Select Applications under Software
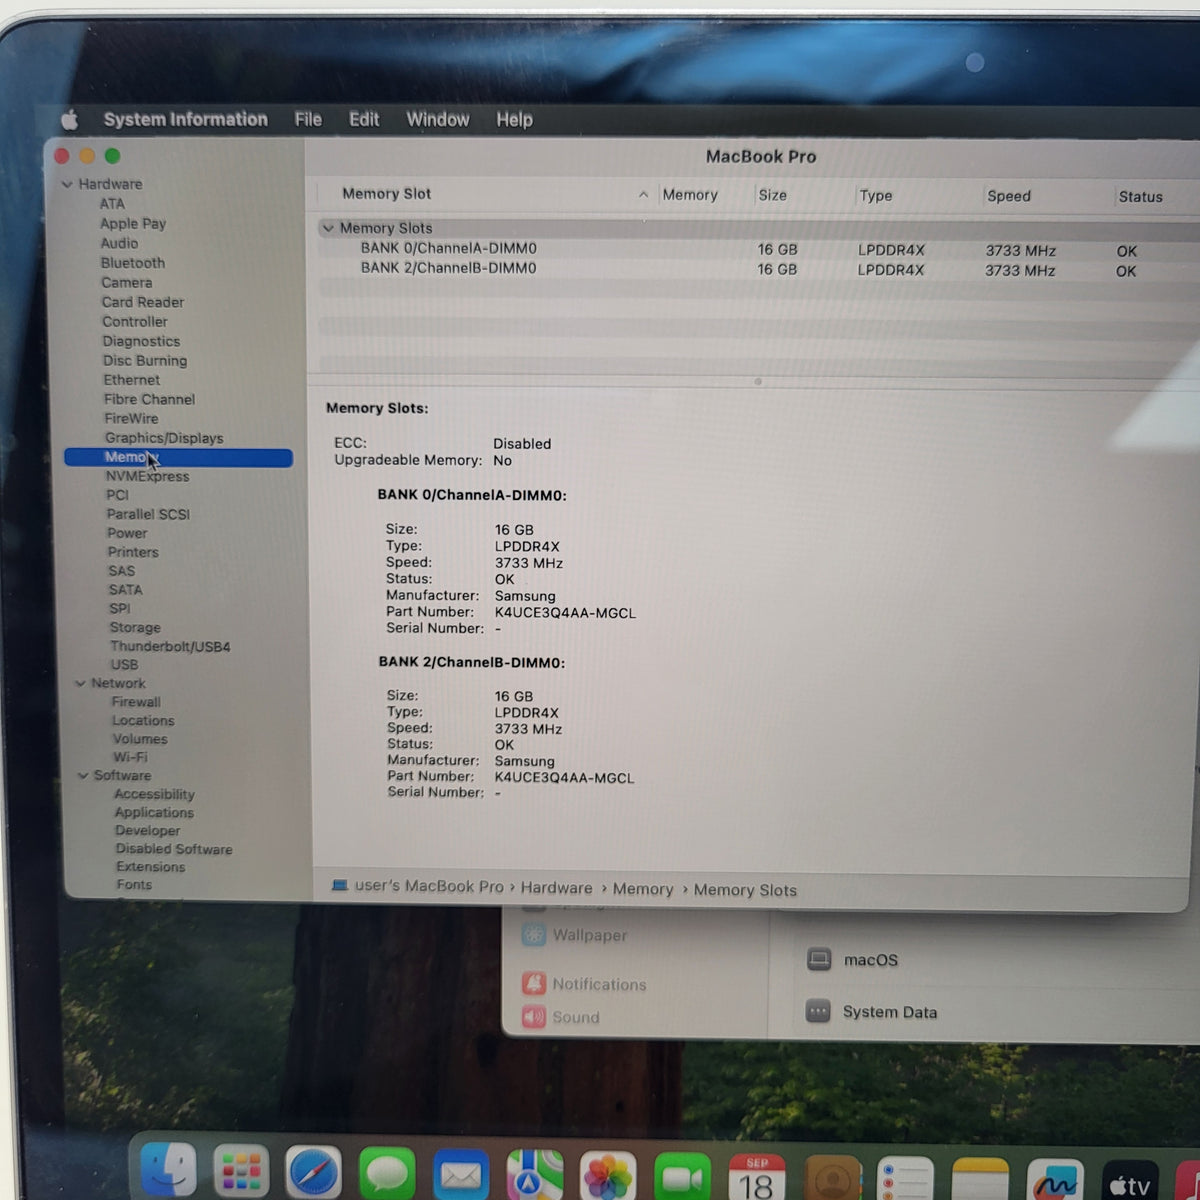1200x1200 pixels. click(x=154, y=813)
